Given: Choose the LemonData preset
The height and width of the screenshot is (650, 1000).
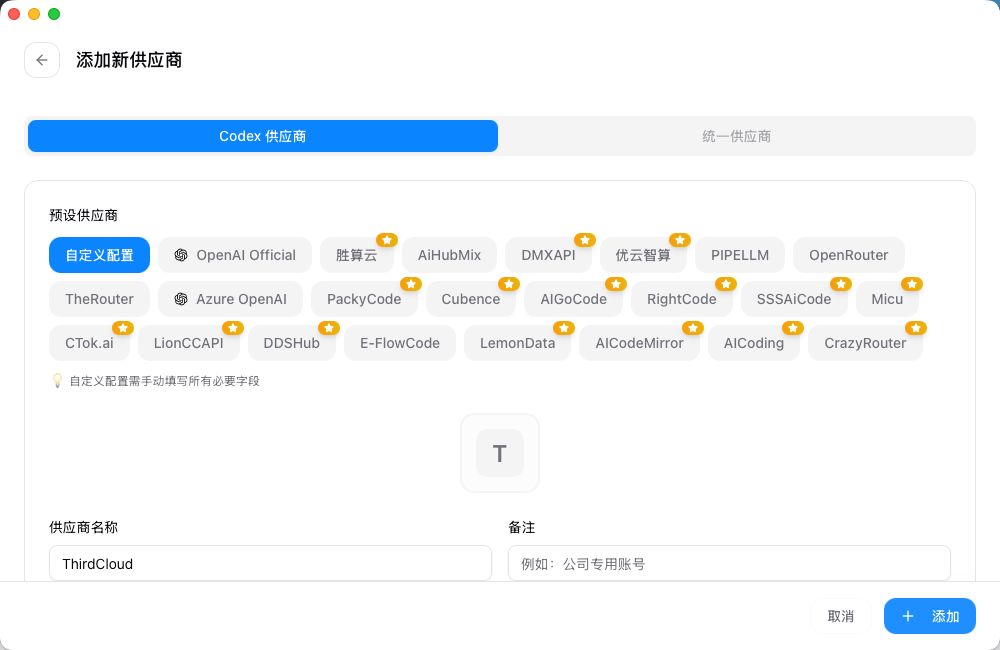Looking at the screenshot, I should click(517, 343).
